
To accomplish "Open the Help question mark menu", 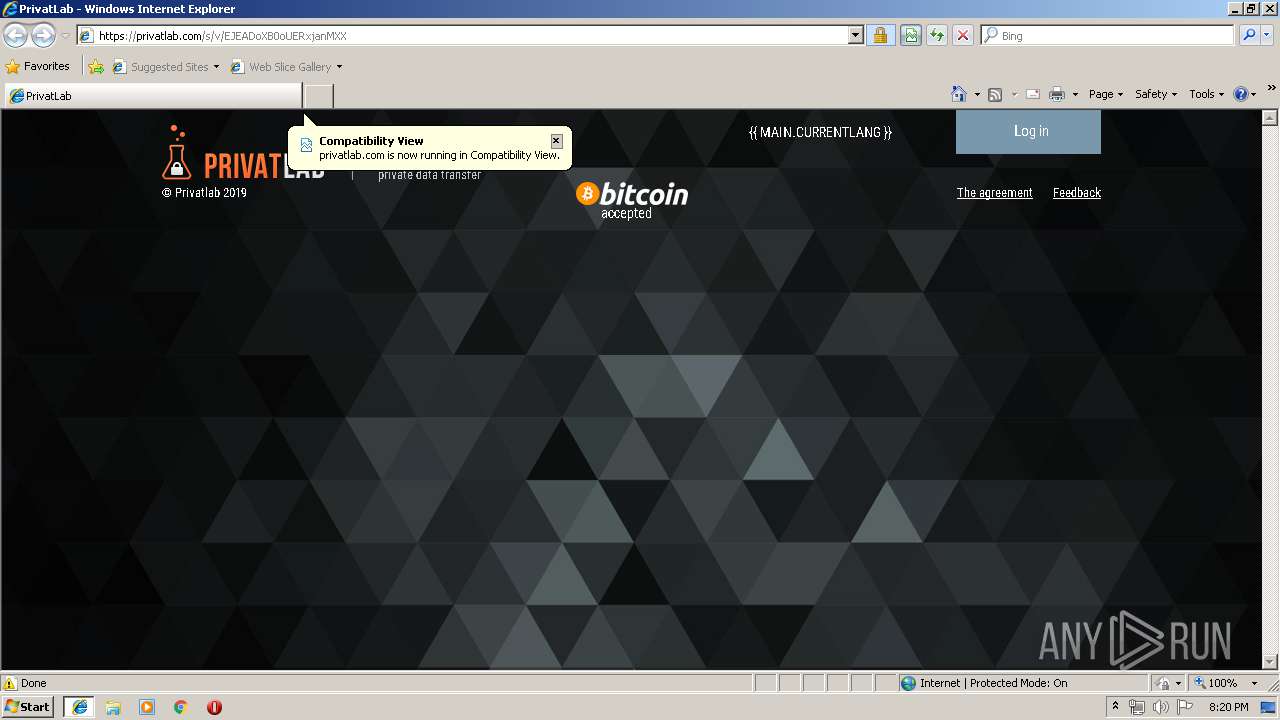I will click(x=1245, y=94).
